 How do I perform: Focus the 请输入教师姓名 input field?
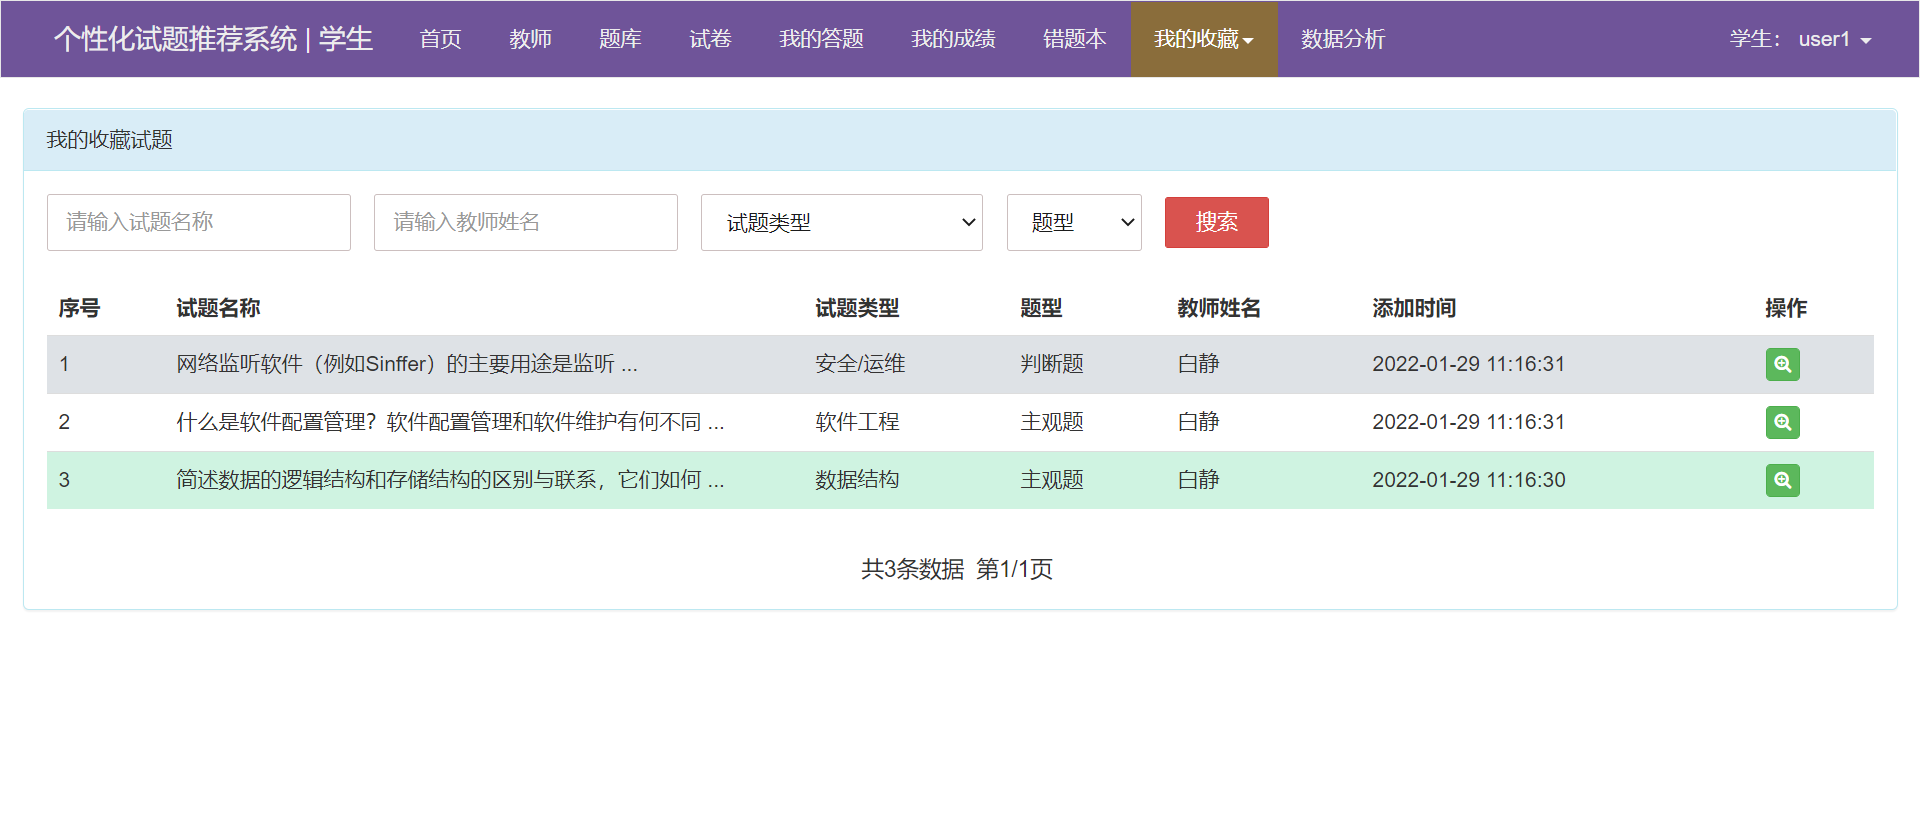coord(526,222)
